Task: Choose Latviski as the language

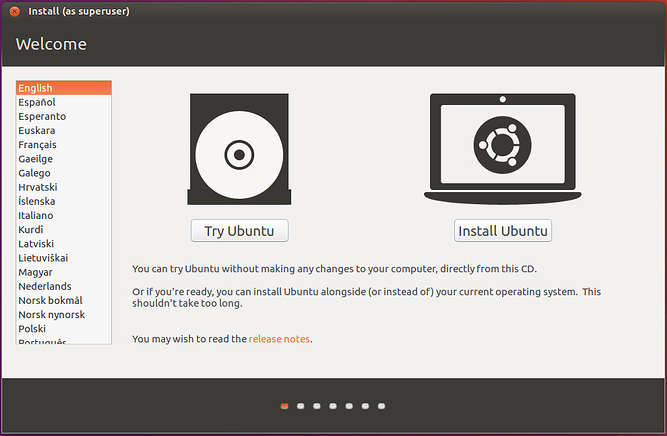Action: (64, 244)
